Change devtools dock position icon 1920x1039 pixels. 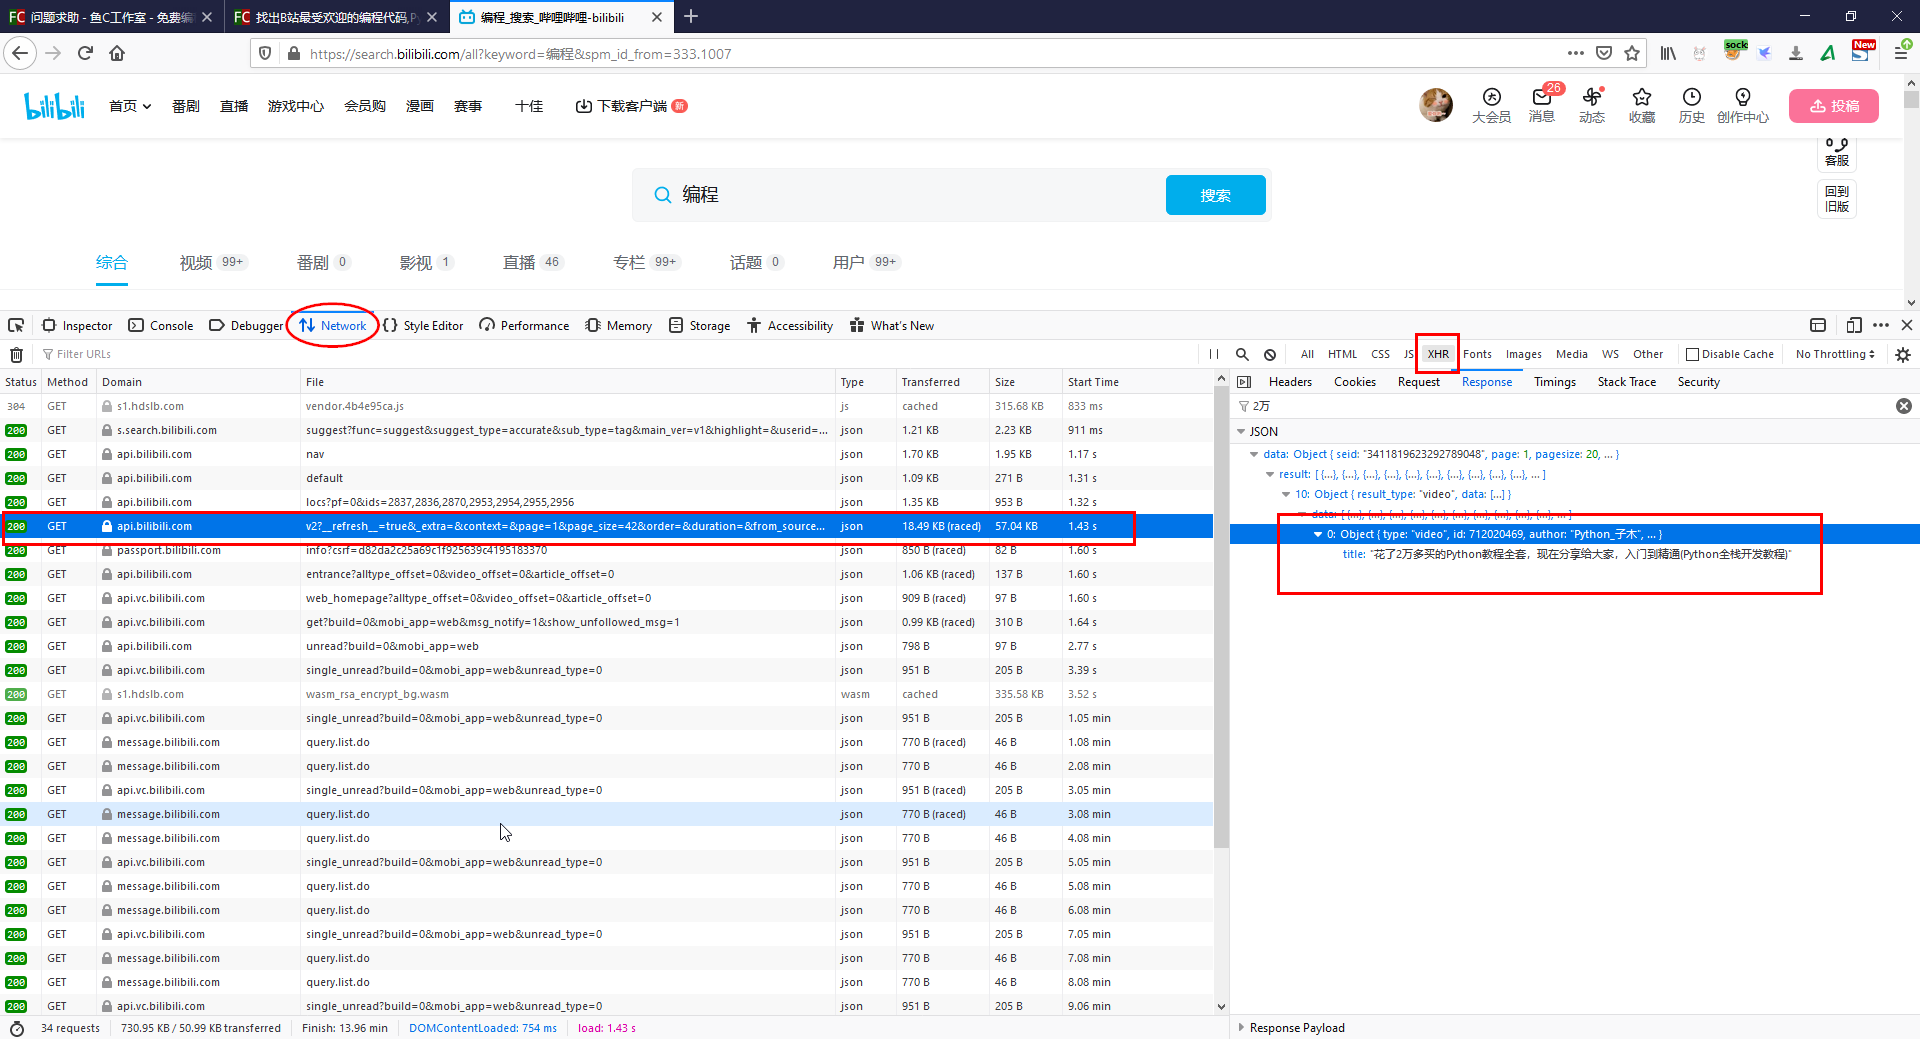tap(1818, 325)
